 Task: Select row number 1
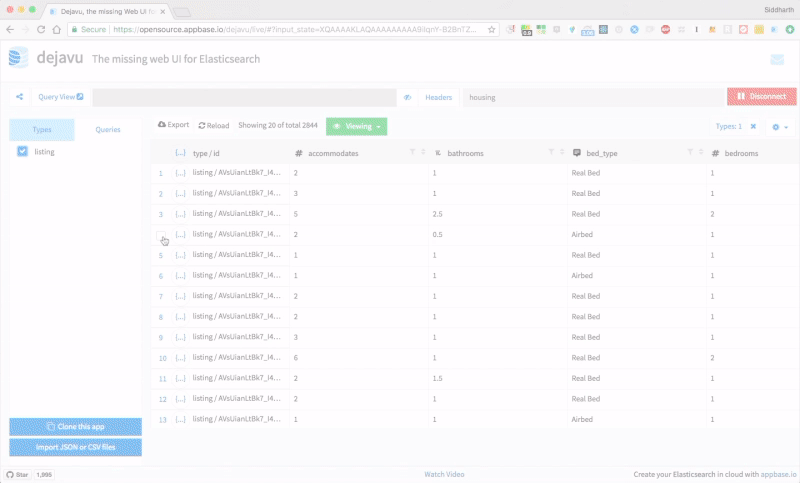pyautogui.click(x=161, y=173)
